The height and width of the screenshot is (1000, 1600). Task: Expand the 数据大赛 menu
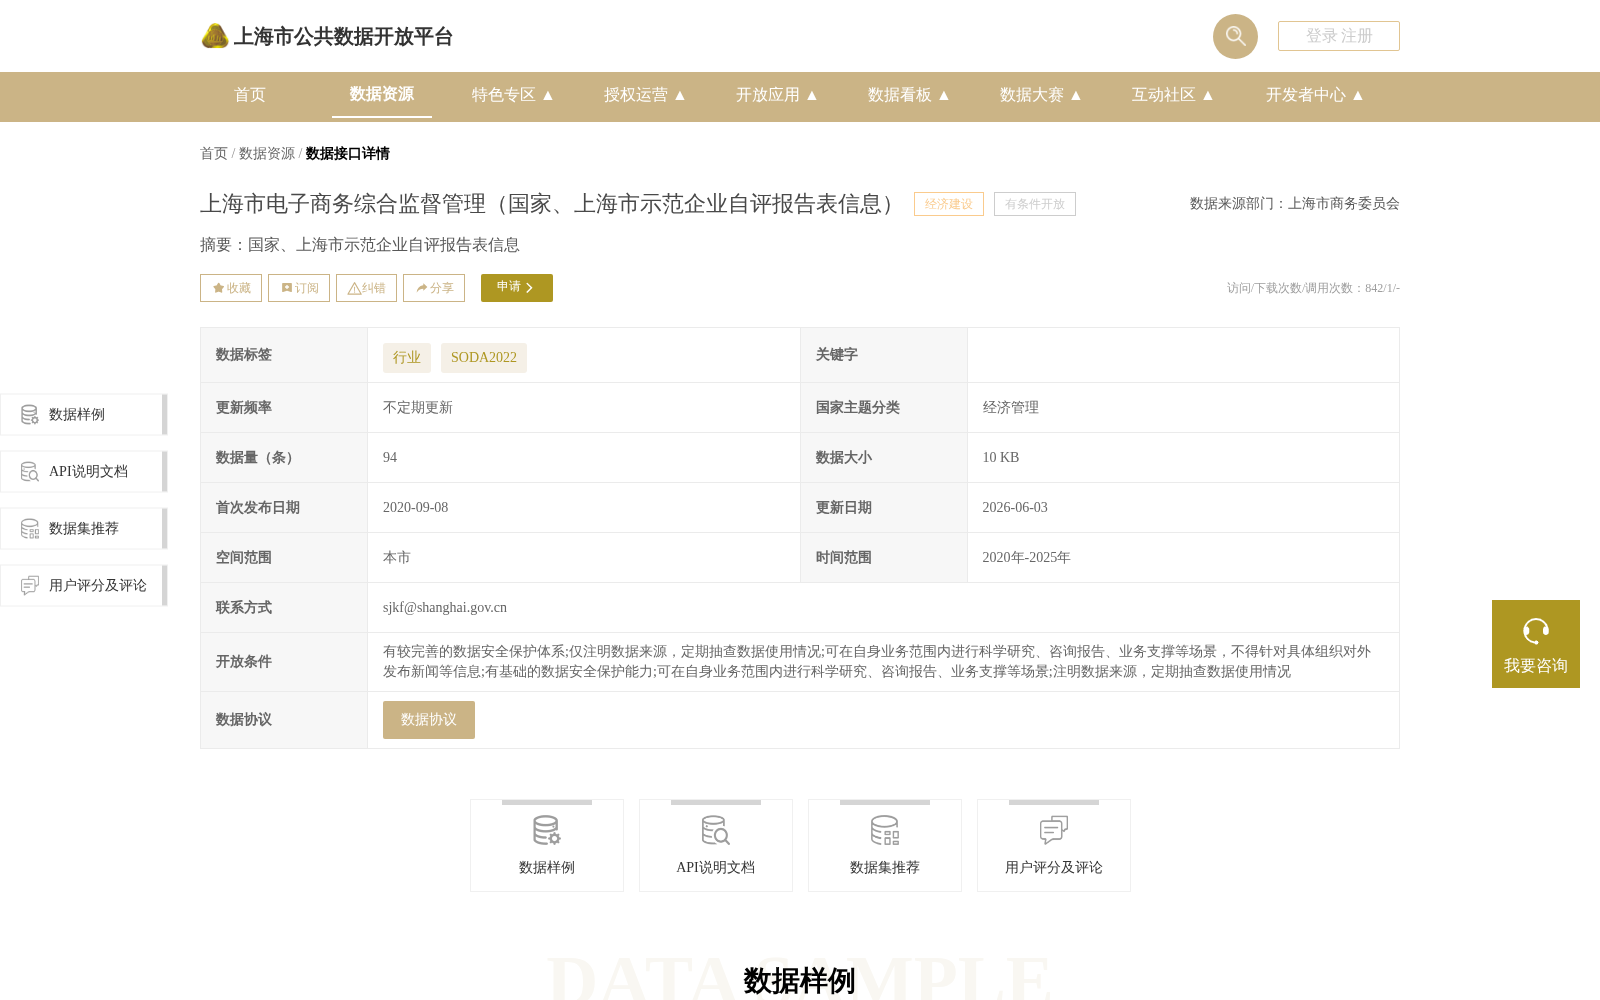pyautogui.click(x=1040, y=95)
